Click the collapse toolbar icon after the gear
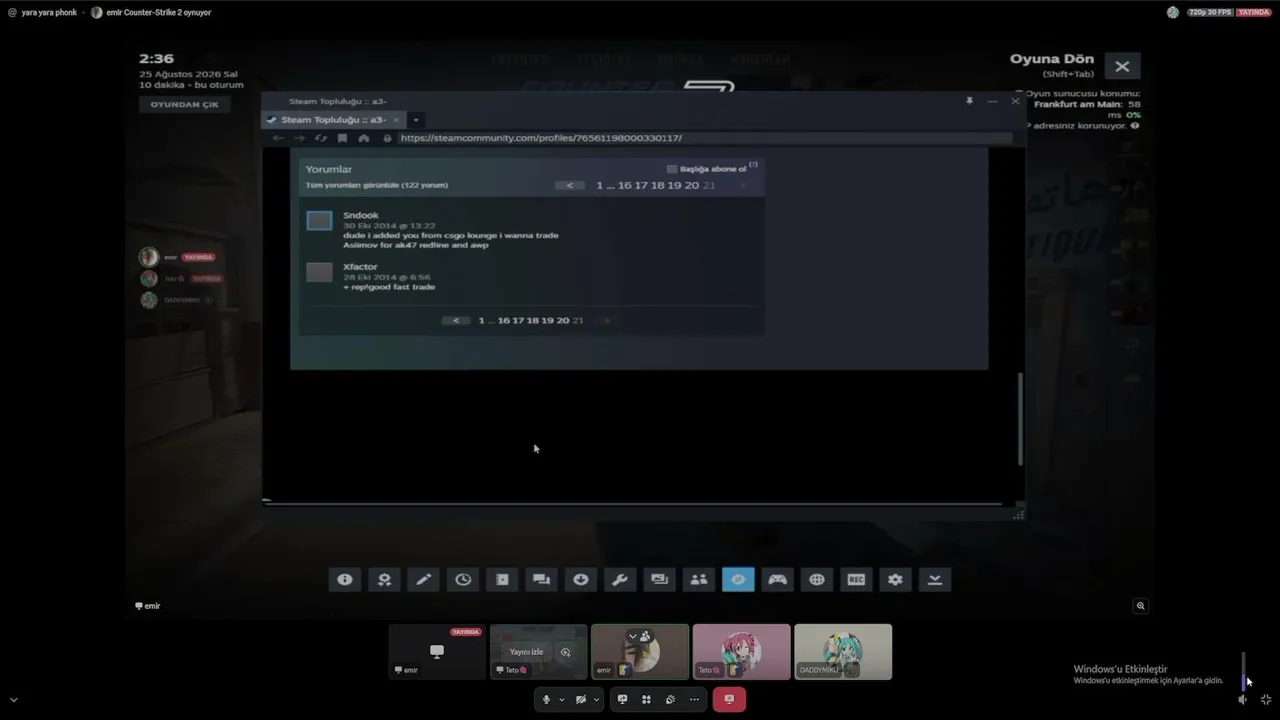 click(935, 579)
